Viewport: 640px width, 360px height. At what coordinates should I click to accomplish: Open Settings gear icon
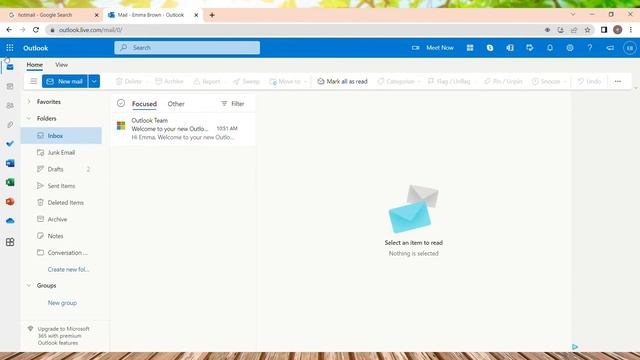coord(570,48)
